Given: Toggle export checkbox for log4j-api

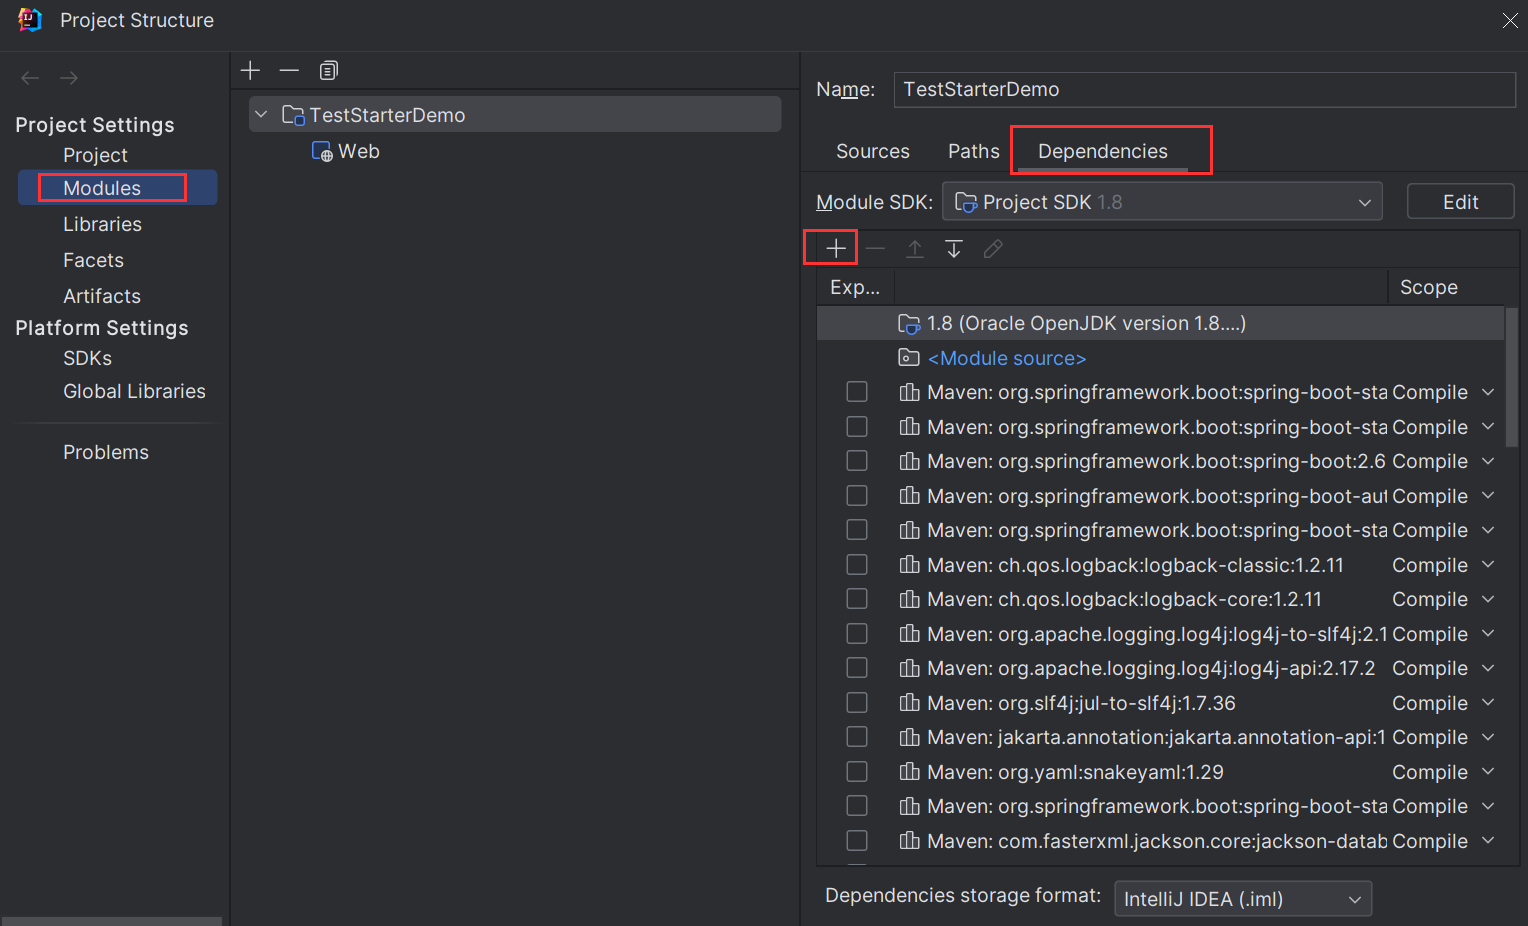Looking at the screenshot, I should [857, 668].
